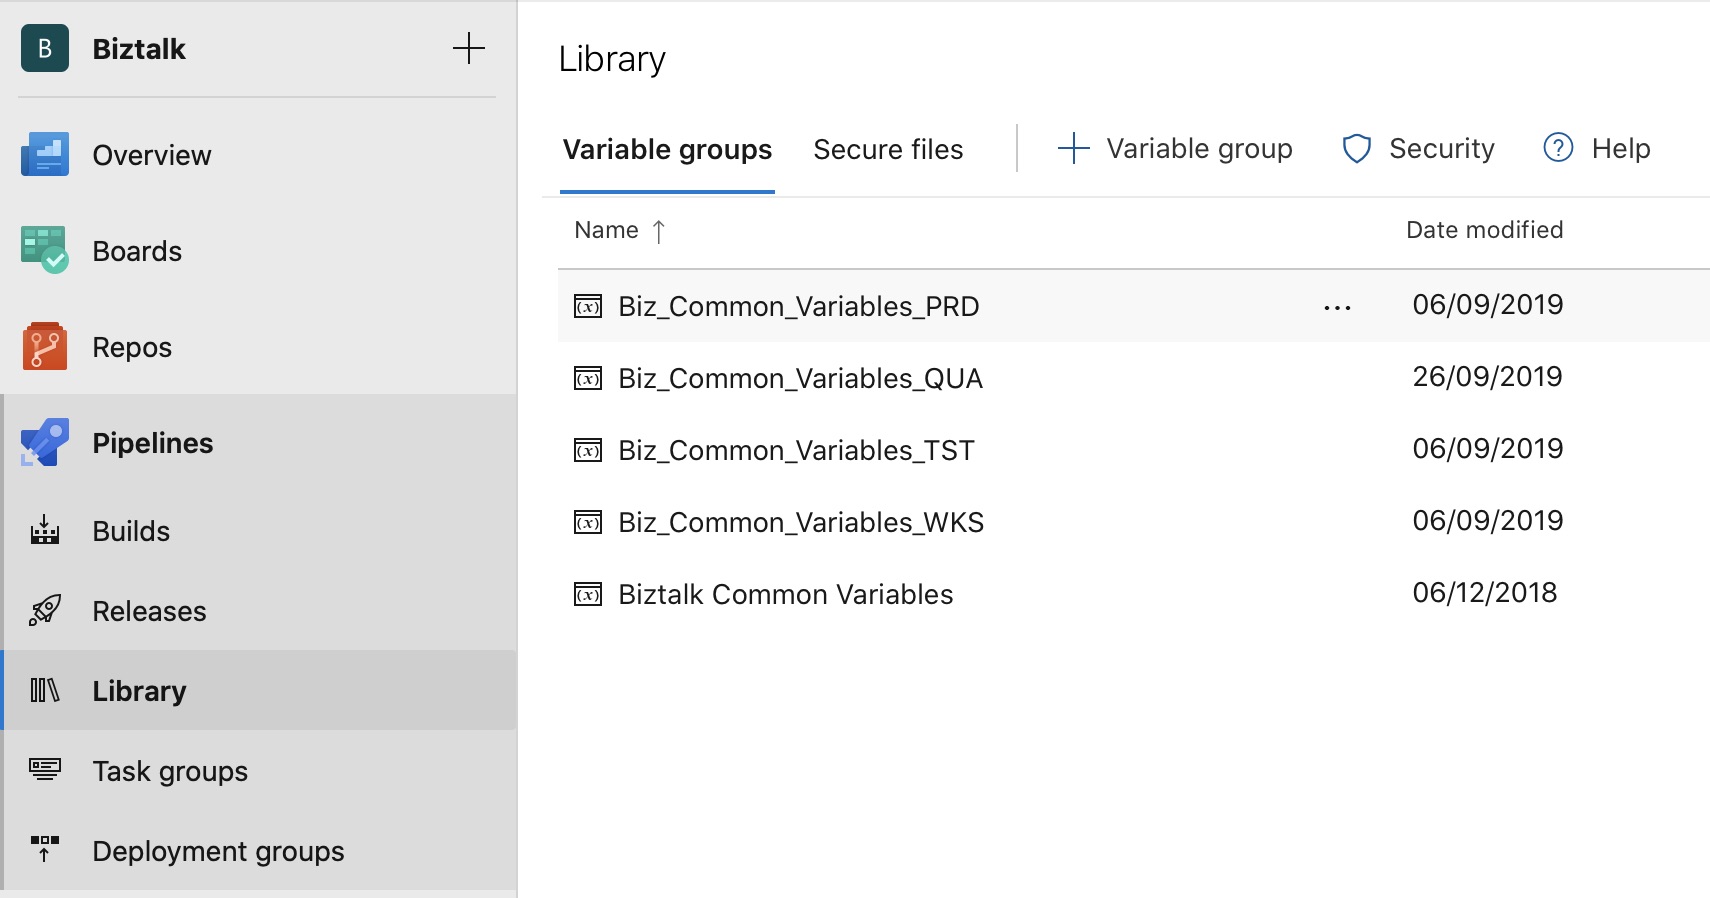
Task: Select the Biztalk Common Variables row
Action: 786,593
